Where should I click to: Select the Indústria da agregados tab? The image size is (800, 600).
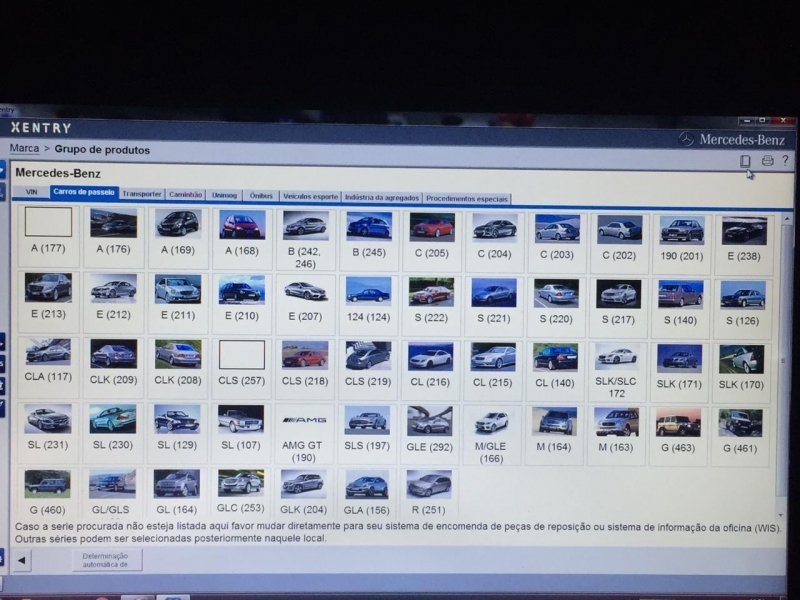pyautogui.click(x=382, y=198)
